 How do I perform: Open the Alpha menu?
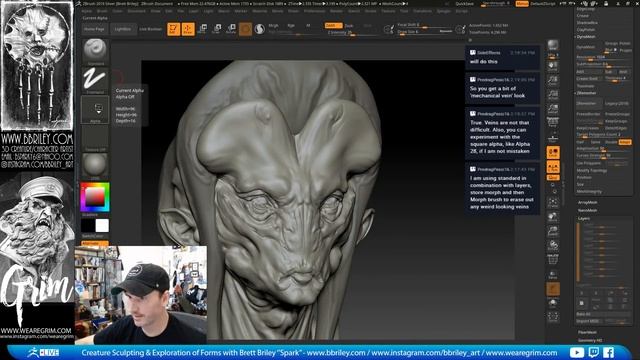(87, 11)
